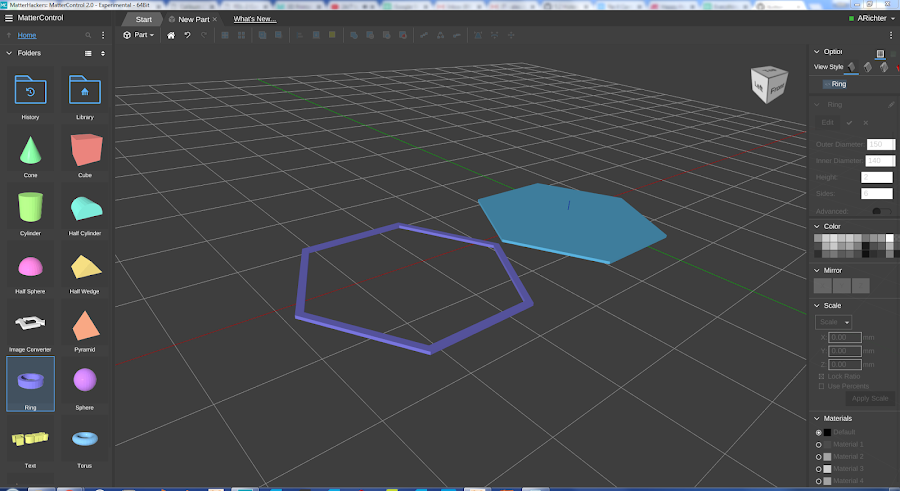This screenshot has height=491, width=900.
Task: Select the Ring item in scene tree
Action: point(835,84)
